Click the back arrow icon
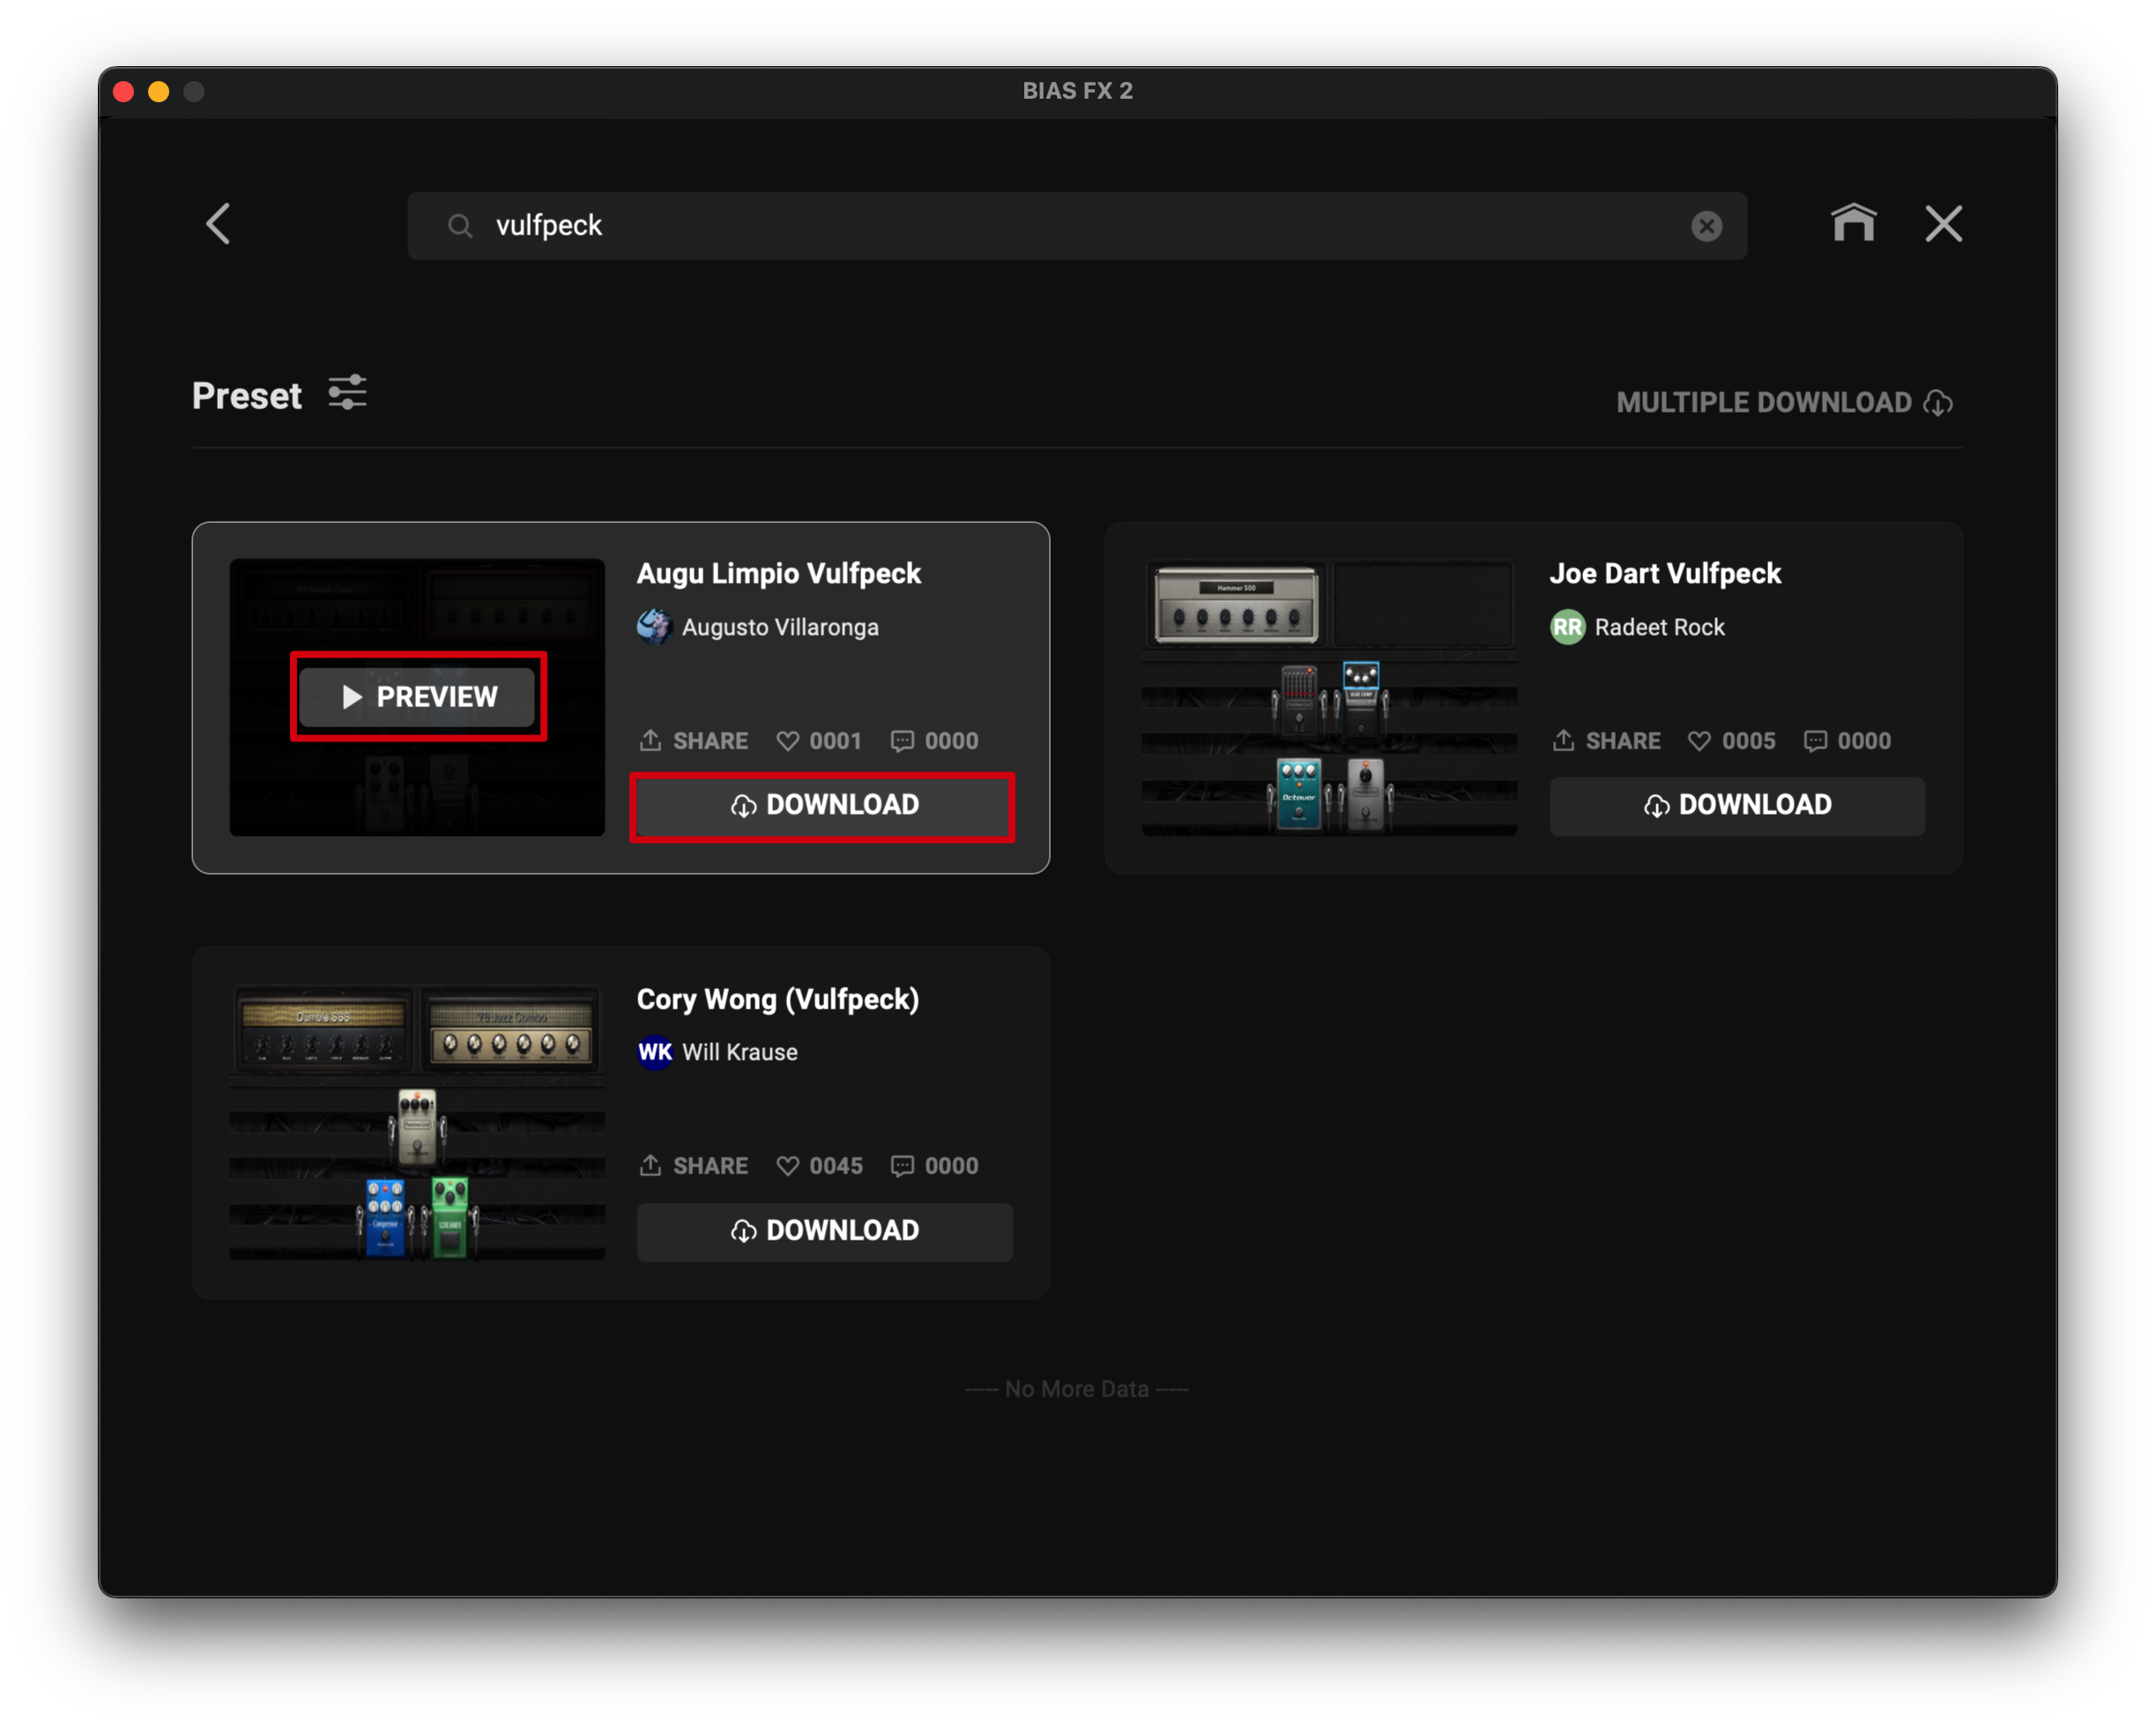 point(218,224)
